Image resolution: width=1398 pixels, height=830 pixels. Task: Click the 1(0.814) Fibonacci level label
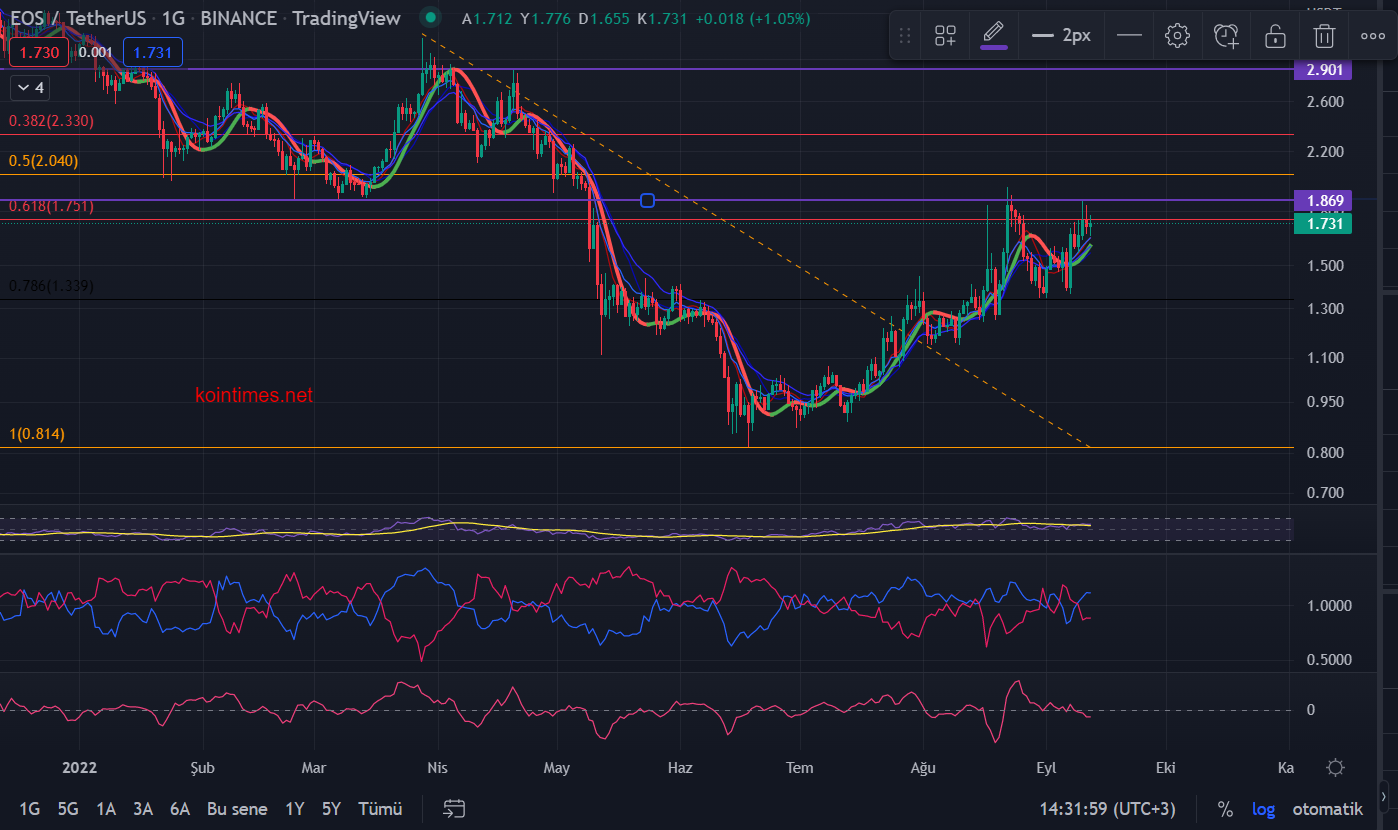pyautogui.click(x=37, y=434)
